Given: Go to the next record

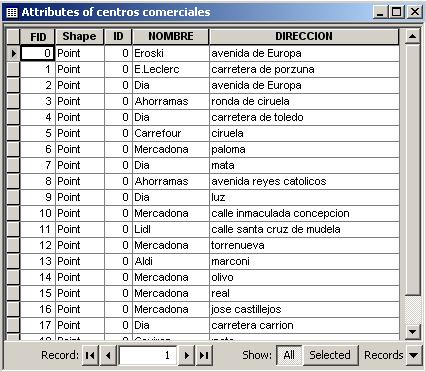Looking at the screenshot, I should coord(186,355).
